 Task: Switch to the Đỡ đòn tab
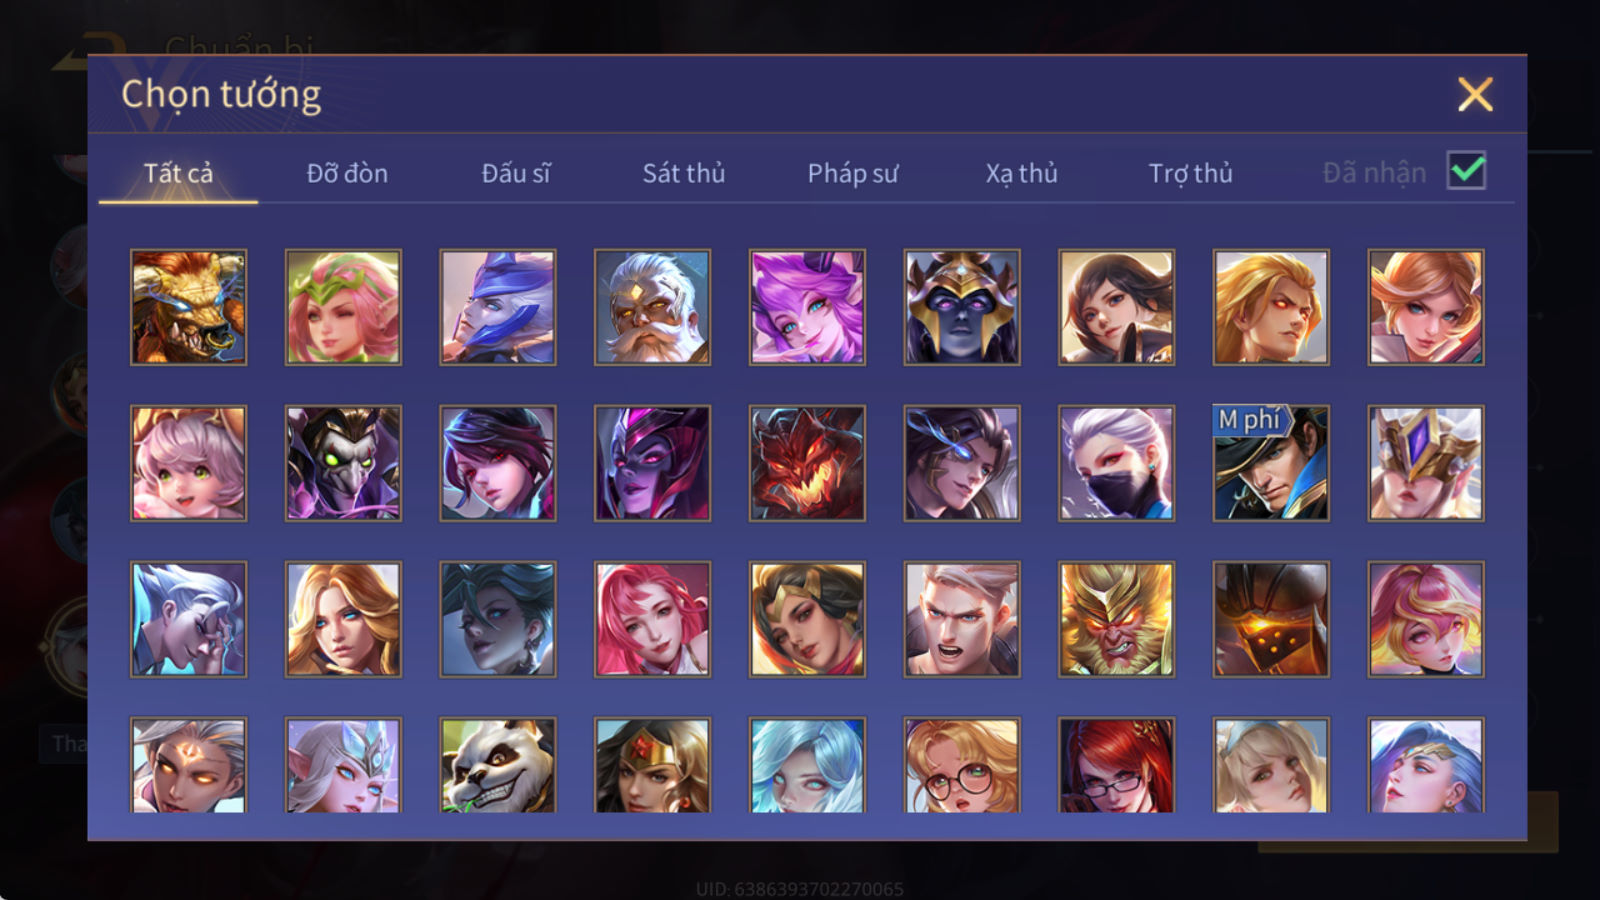pyautogui.click(x=347, y=173)
